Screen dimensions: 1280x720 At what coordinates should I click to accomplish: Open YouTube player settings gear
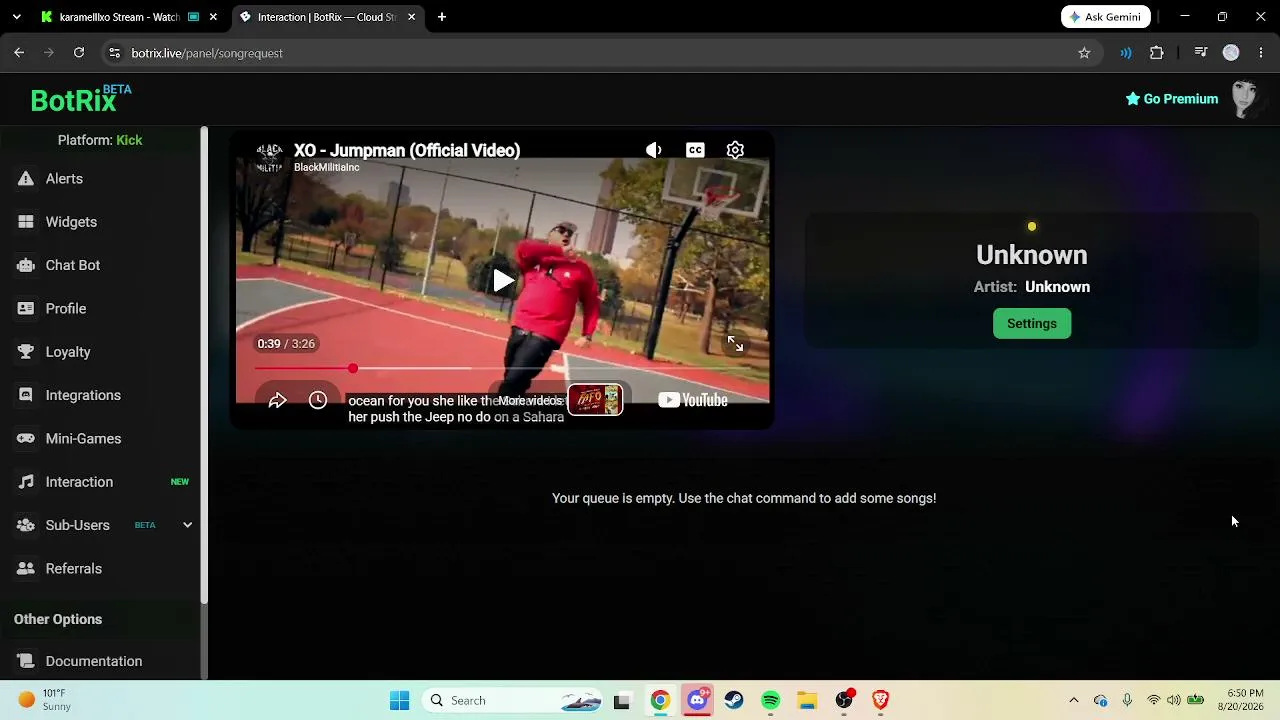point(735,150)
